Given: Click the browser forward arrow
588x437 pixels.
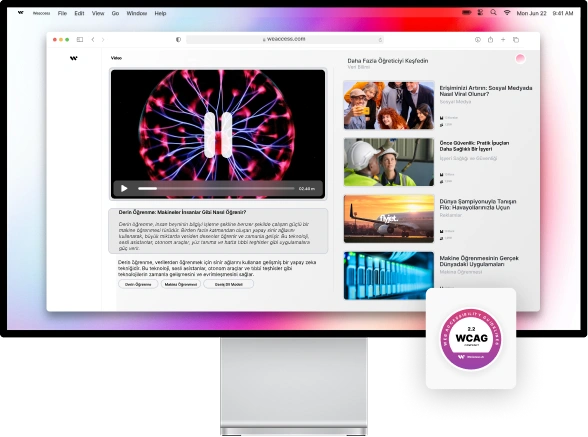Looking at the screenshot, I should click(x=103, y=39).
